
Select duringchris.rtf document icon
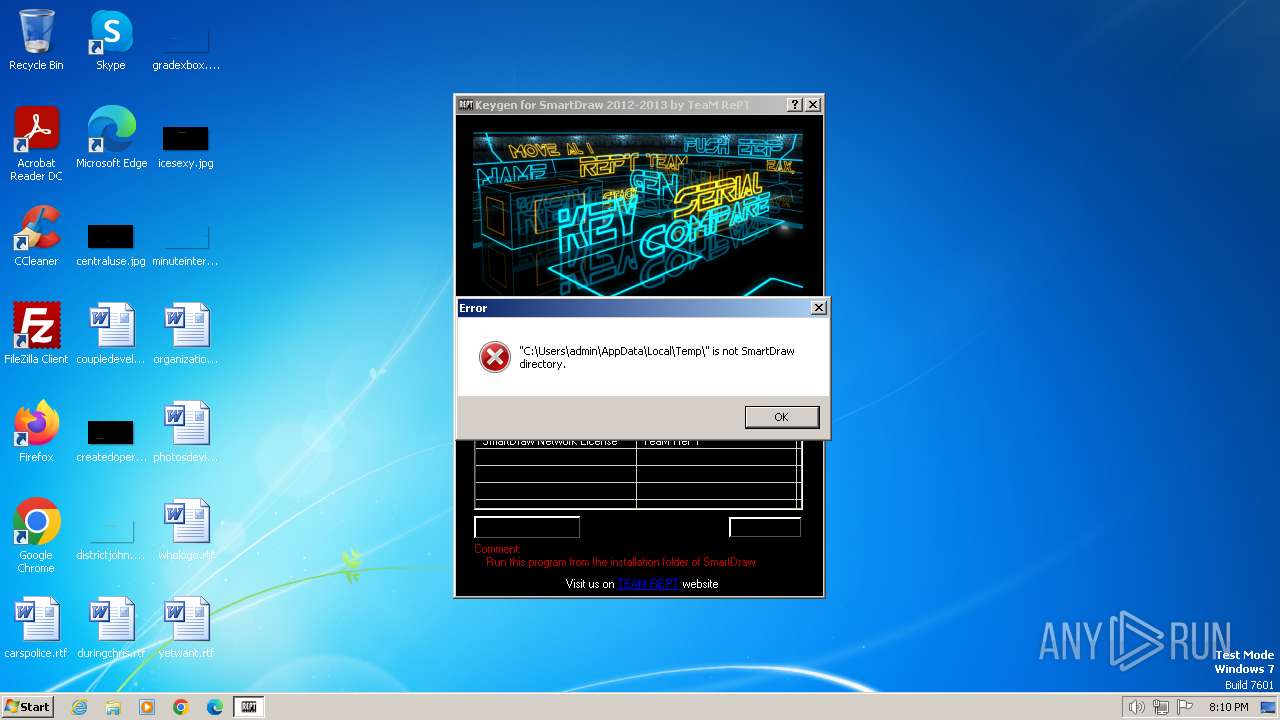[x=111, y=629]
